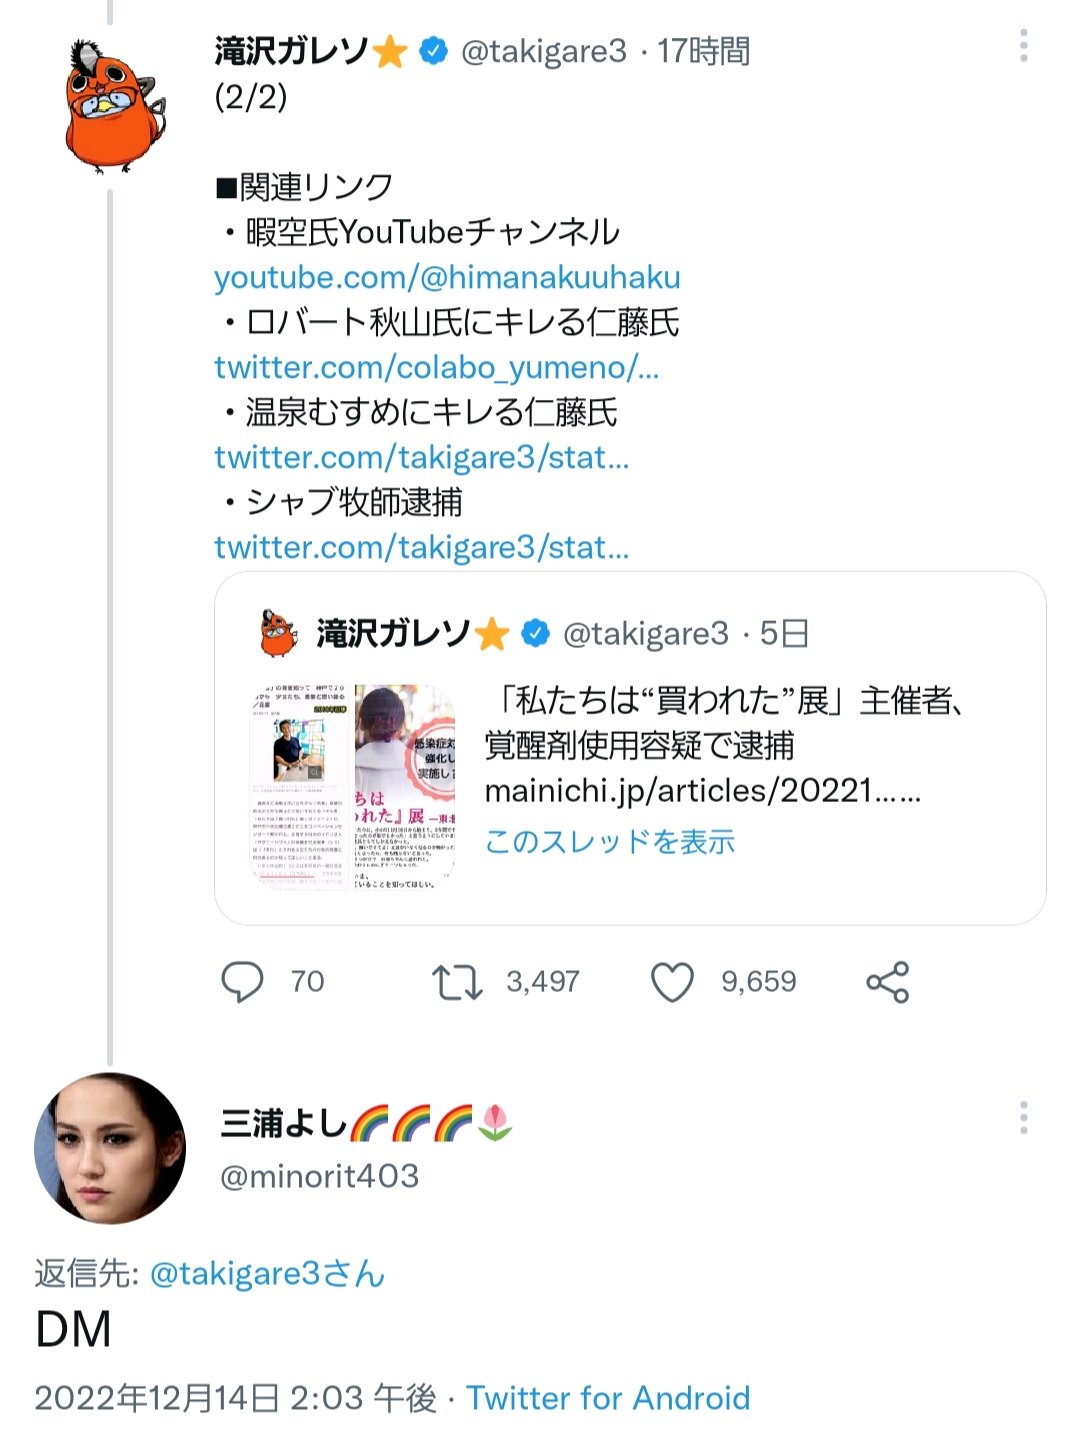Click このスレッドを表示 to show thread
The height and width of the screenshot is (1443, 1080).
click(610, 841)
